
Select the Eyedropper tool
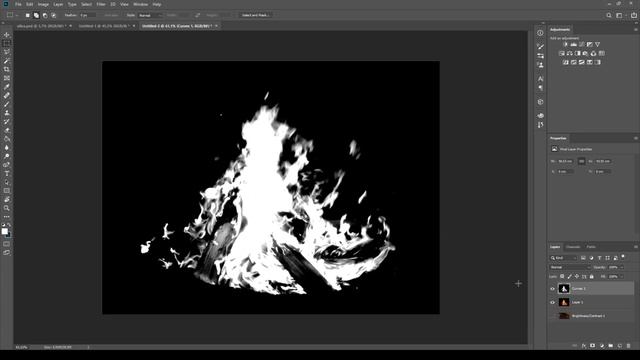(7, 87)
